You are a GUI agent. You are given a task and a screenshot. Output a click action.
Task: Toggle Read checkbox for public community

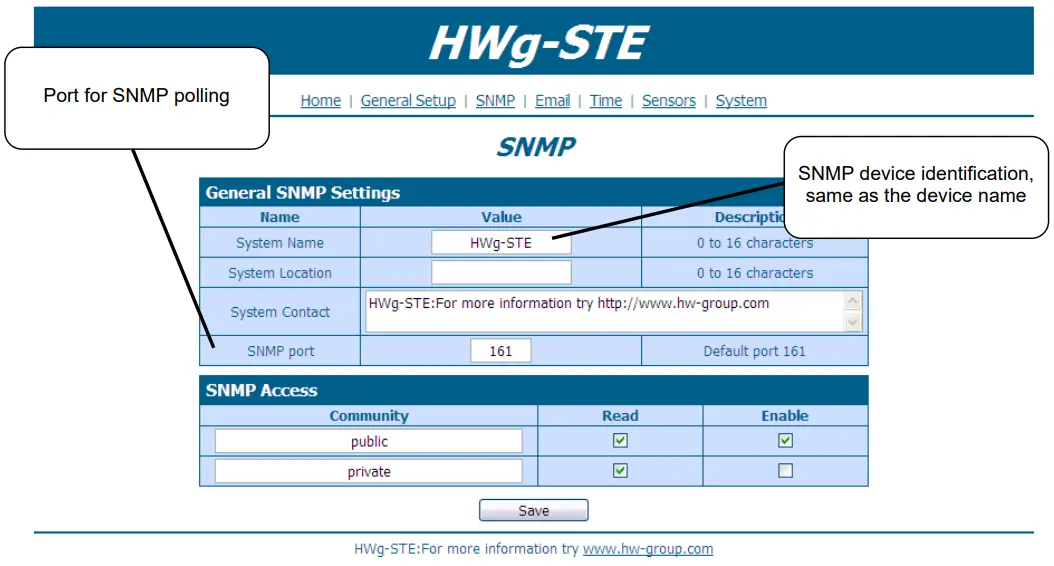(620, 440)
